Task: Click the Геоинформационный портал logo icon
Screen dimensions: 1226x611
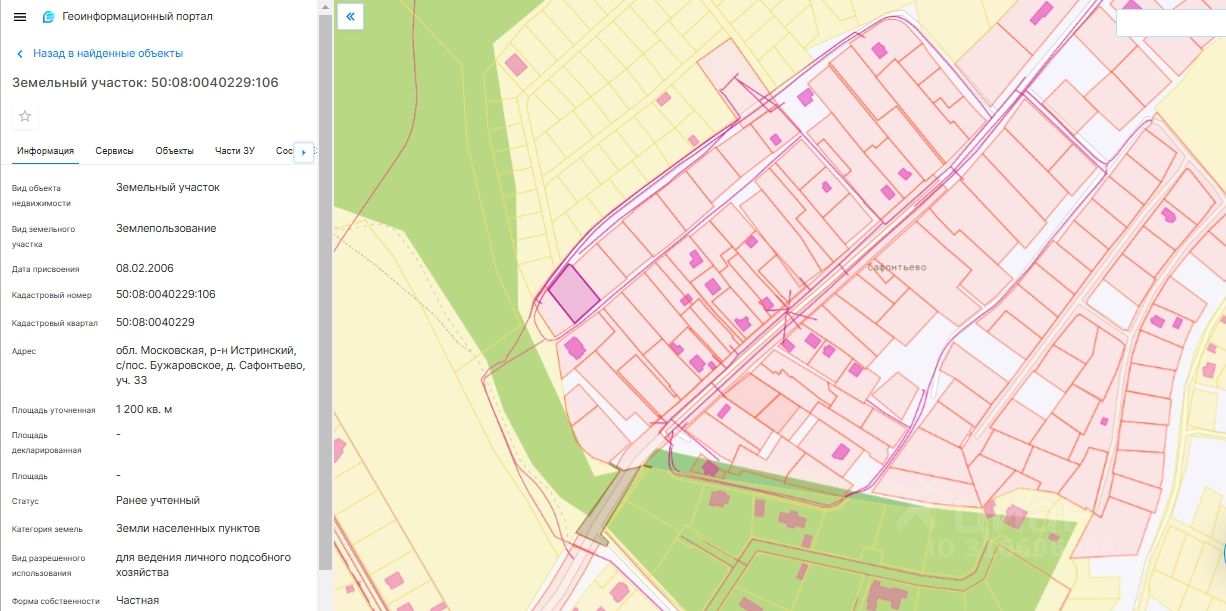Action: pos(48,17)
